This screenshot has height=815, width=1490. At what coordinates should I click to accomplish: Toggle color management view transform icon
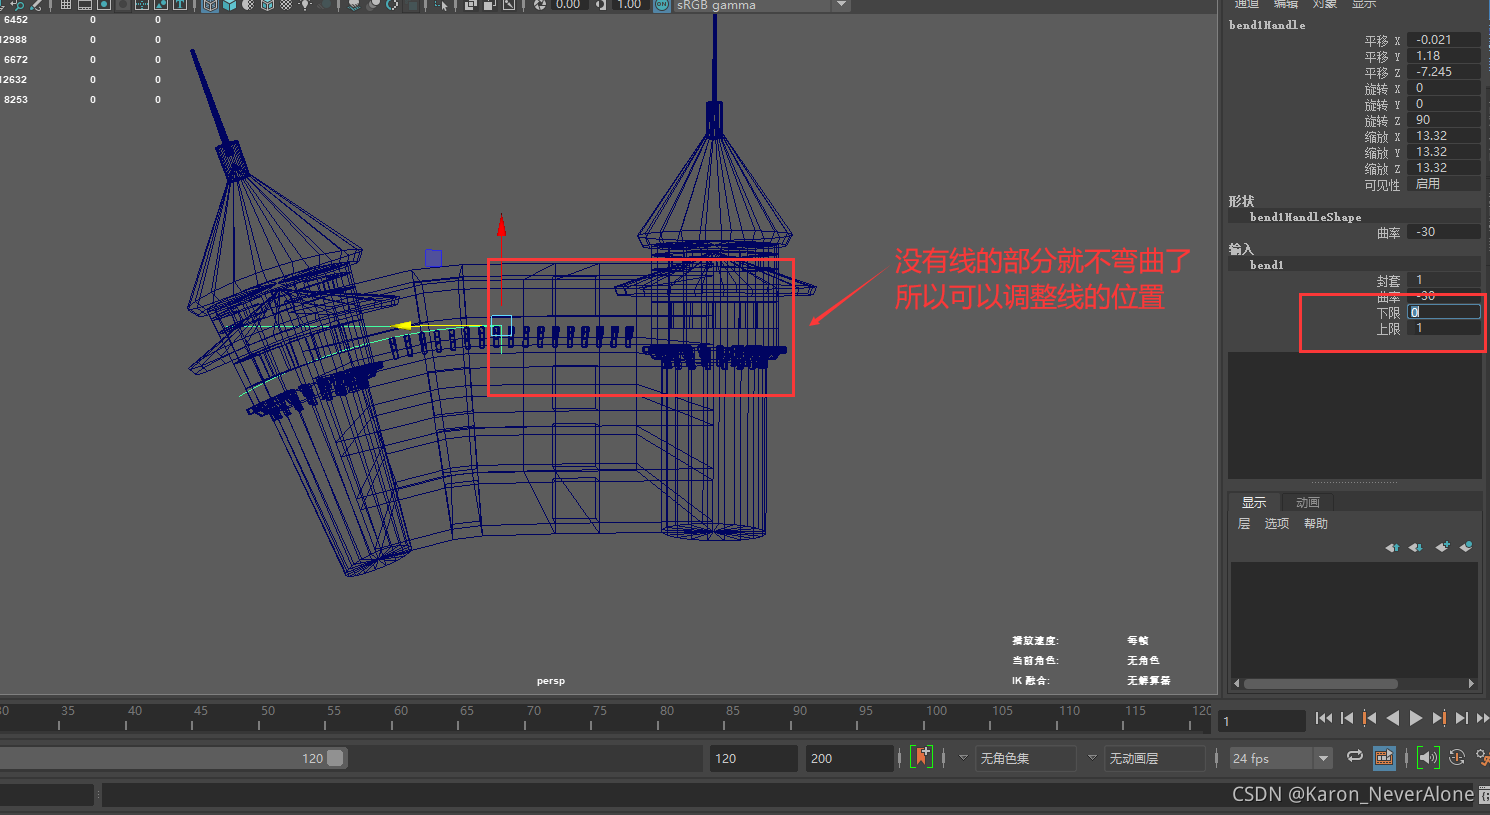point(661,5)
